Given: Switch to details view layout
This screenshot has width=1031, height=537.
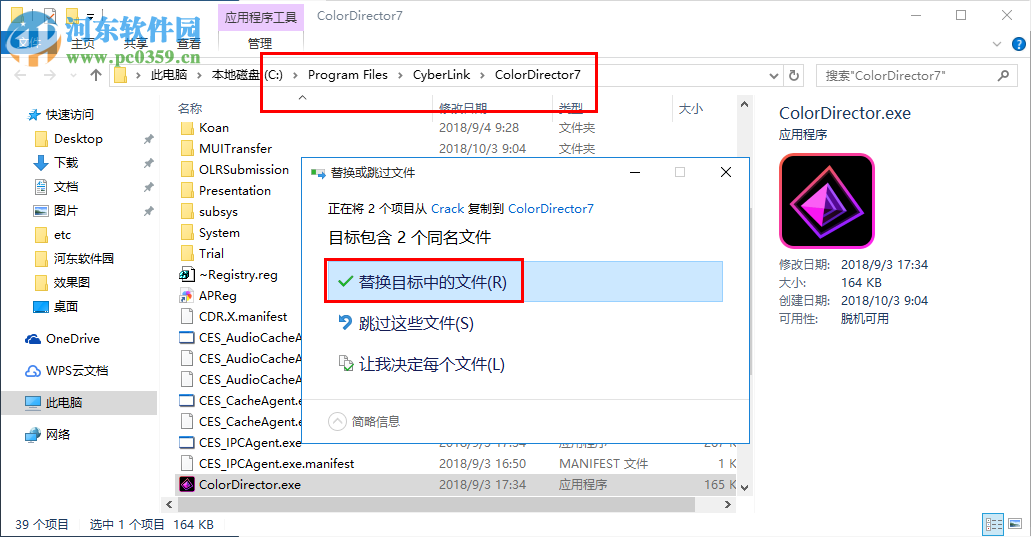Looking at the screenshot, I should pos(994,524).
